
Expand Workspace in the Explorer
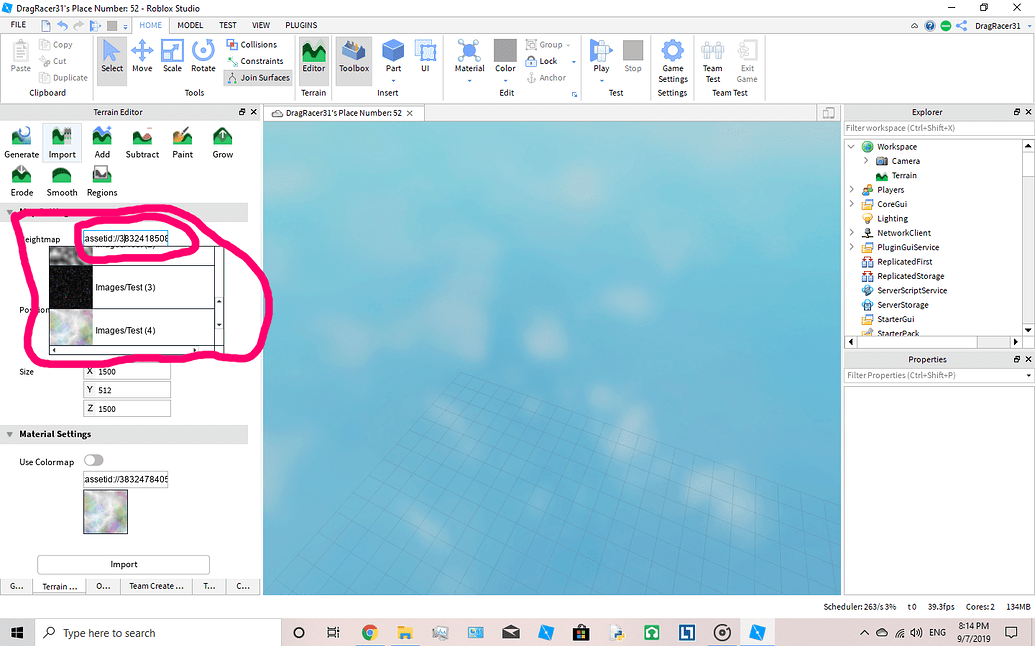tap(851, 146)
